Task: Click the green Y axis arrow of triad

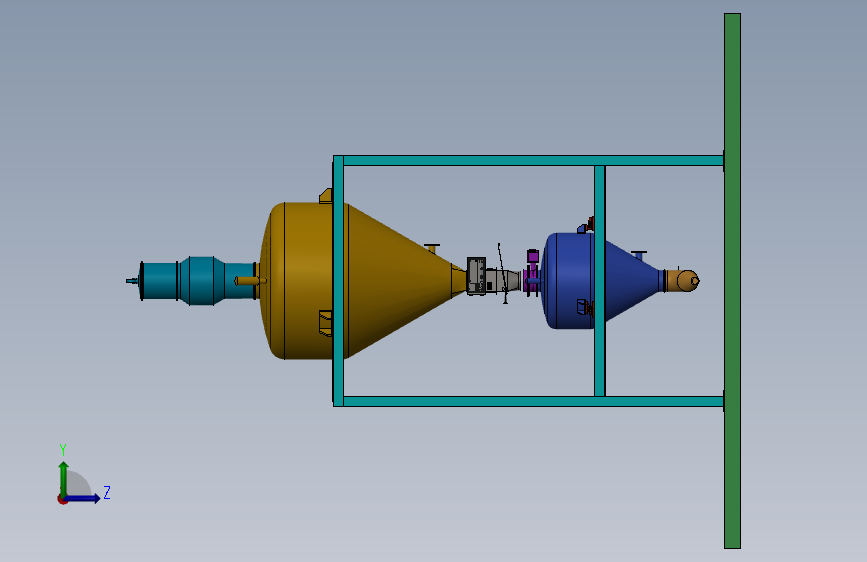Action: click(64, 479)
